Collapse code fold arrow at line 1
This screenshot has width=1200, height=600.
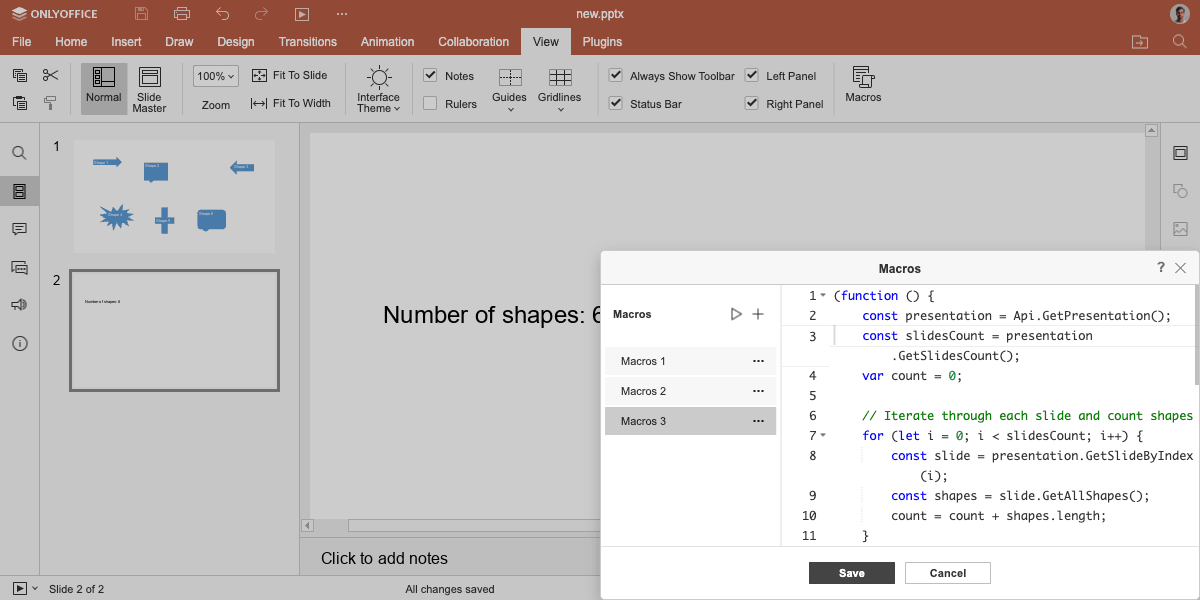point(823,296)
